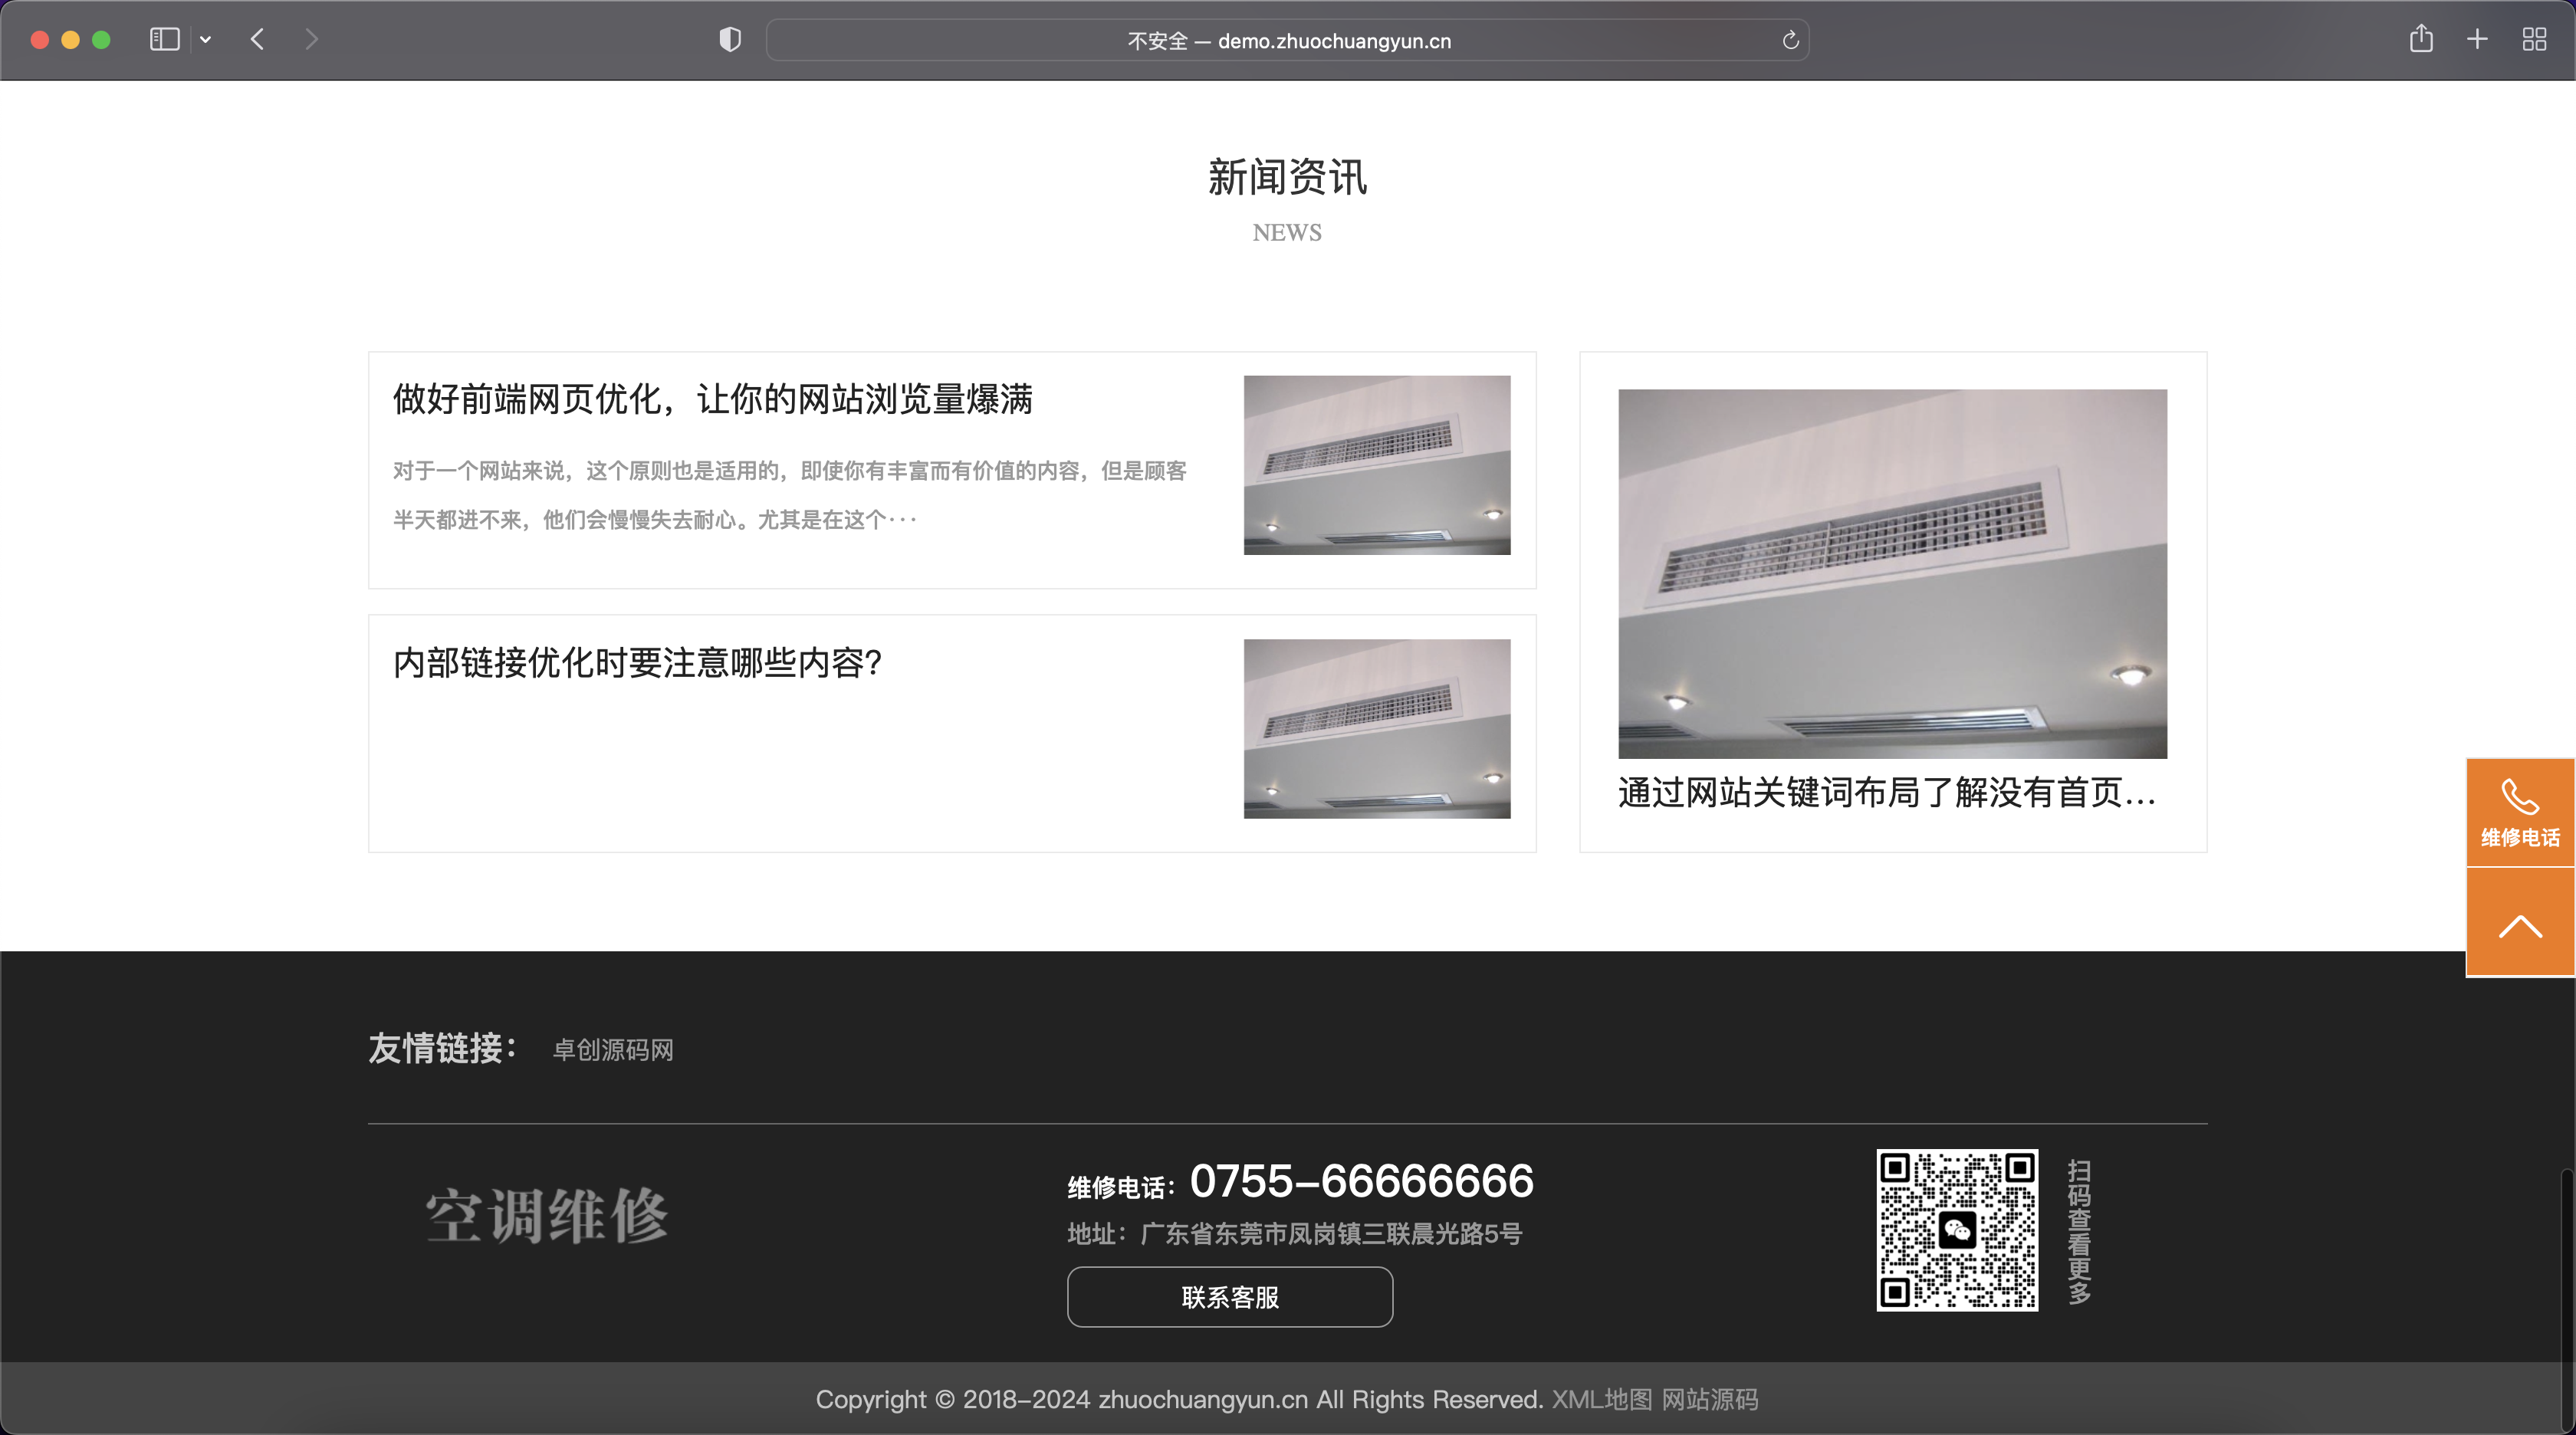Click thumbnail beside 内部链接优化 article
Screen dimensions: 2576x1435
click(1377, 729)
